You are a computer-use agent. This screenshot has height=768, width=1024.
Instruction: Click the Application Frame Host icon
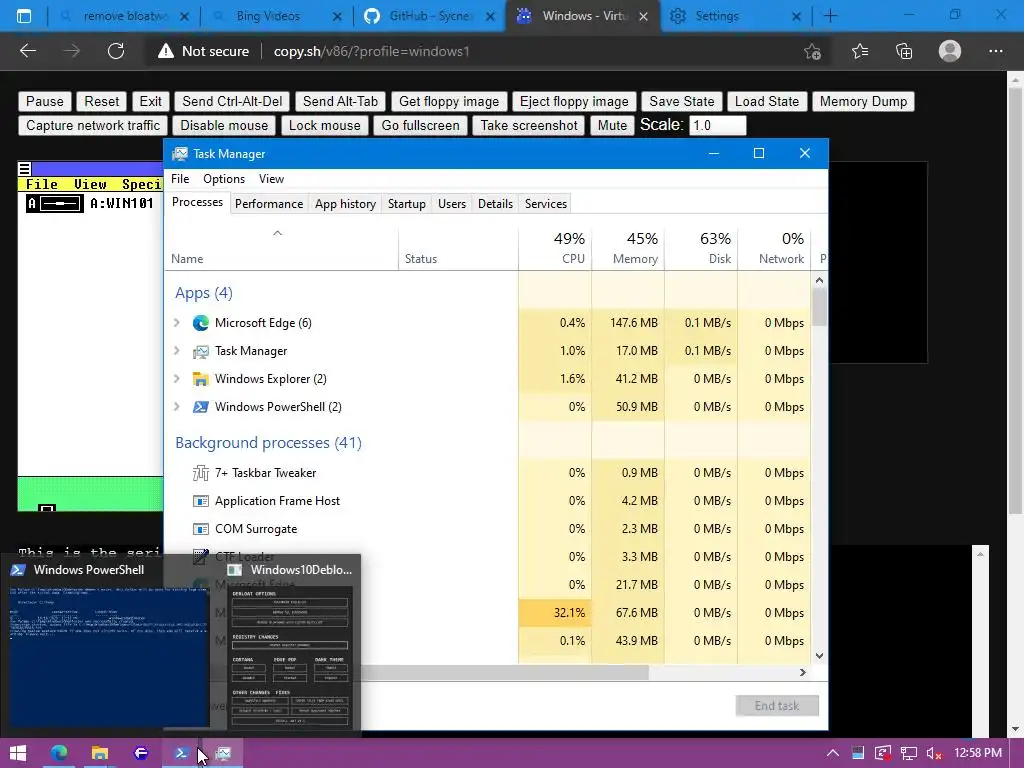pyautogui.click(x=200, y=501)
